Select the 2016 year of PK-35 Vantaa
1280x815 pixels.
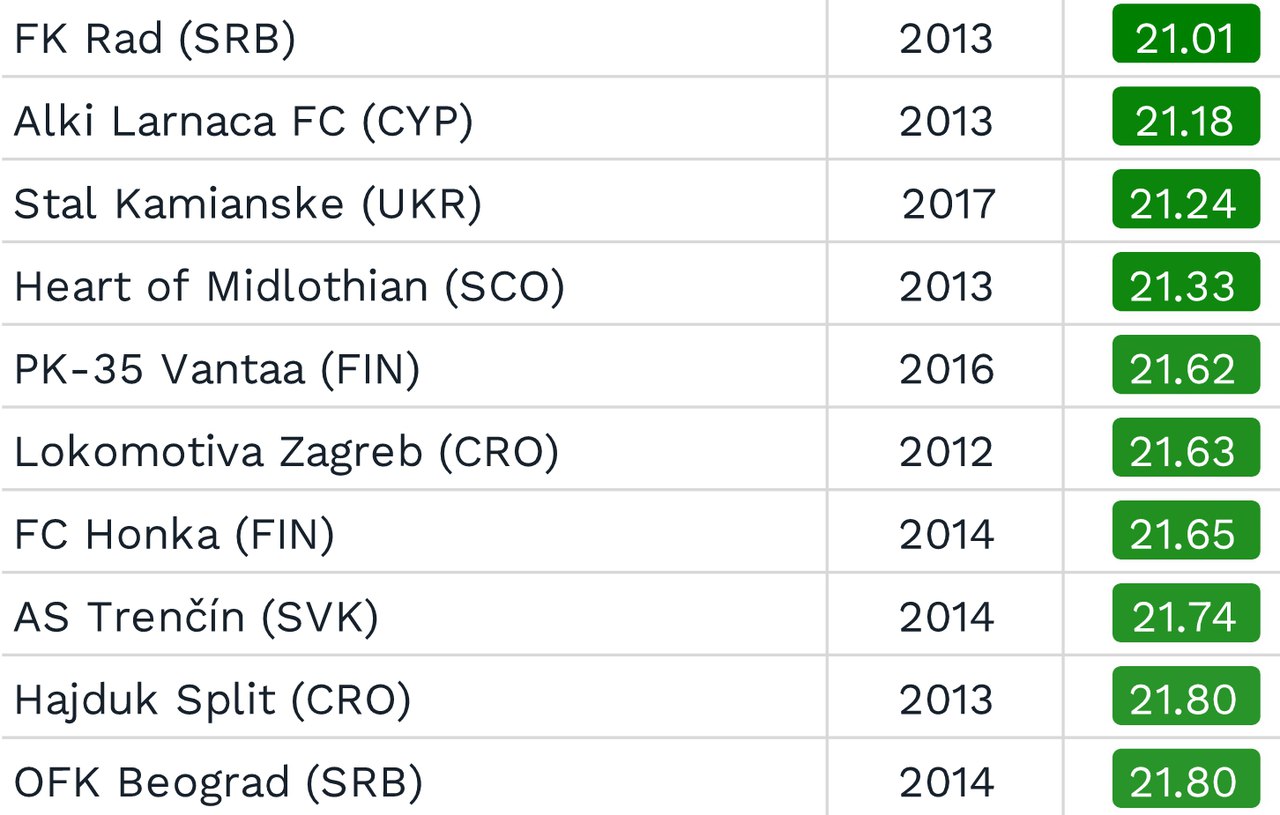946,369
